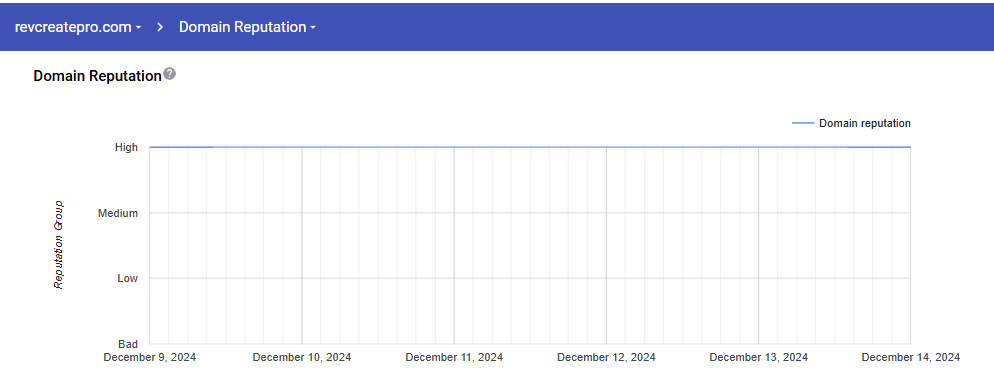This screenshot has width=994, height=388.
Task: Open the revcreatepro.com domain dropdown
Action: pos(77,27)
